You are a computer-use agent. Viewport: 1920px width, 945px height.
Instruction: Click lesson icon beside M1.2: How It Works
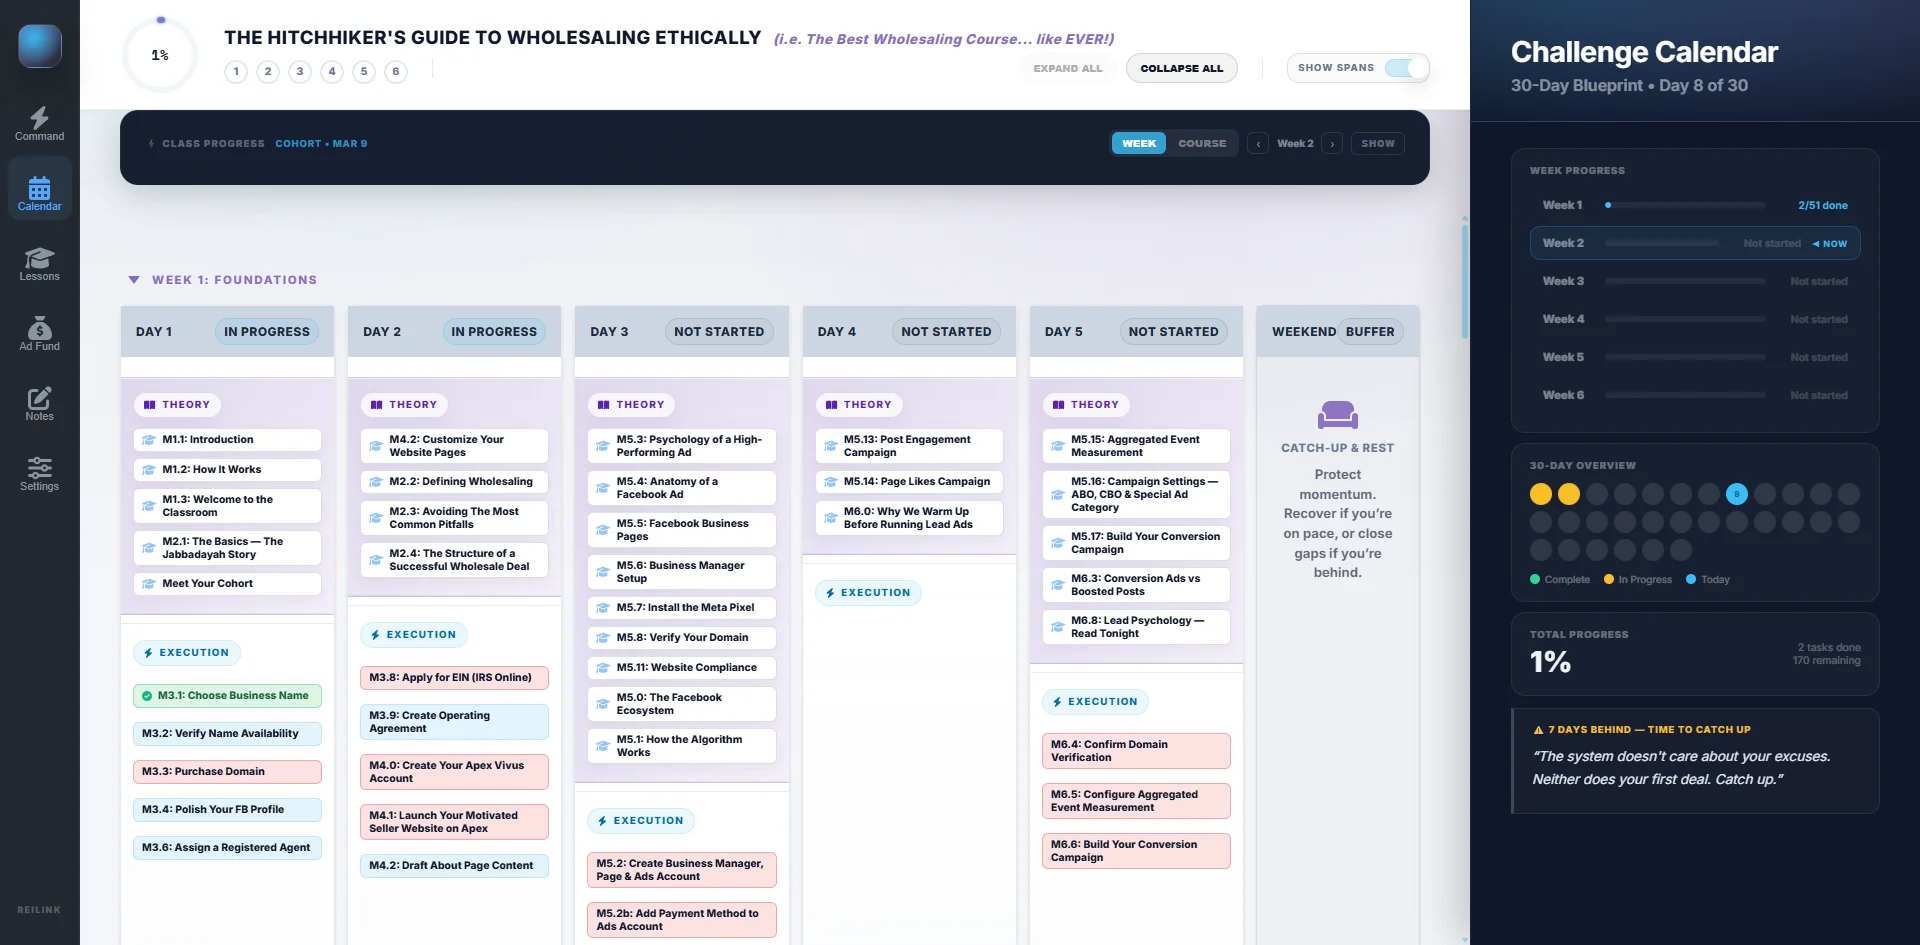click(x=149, y=470)
